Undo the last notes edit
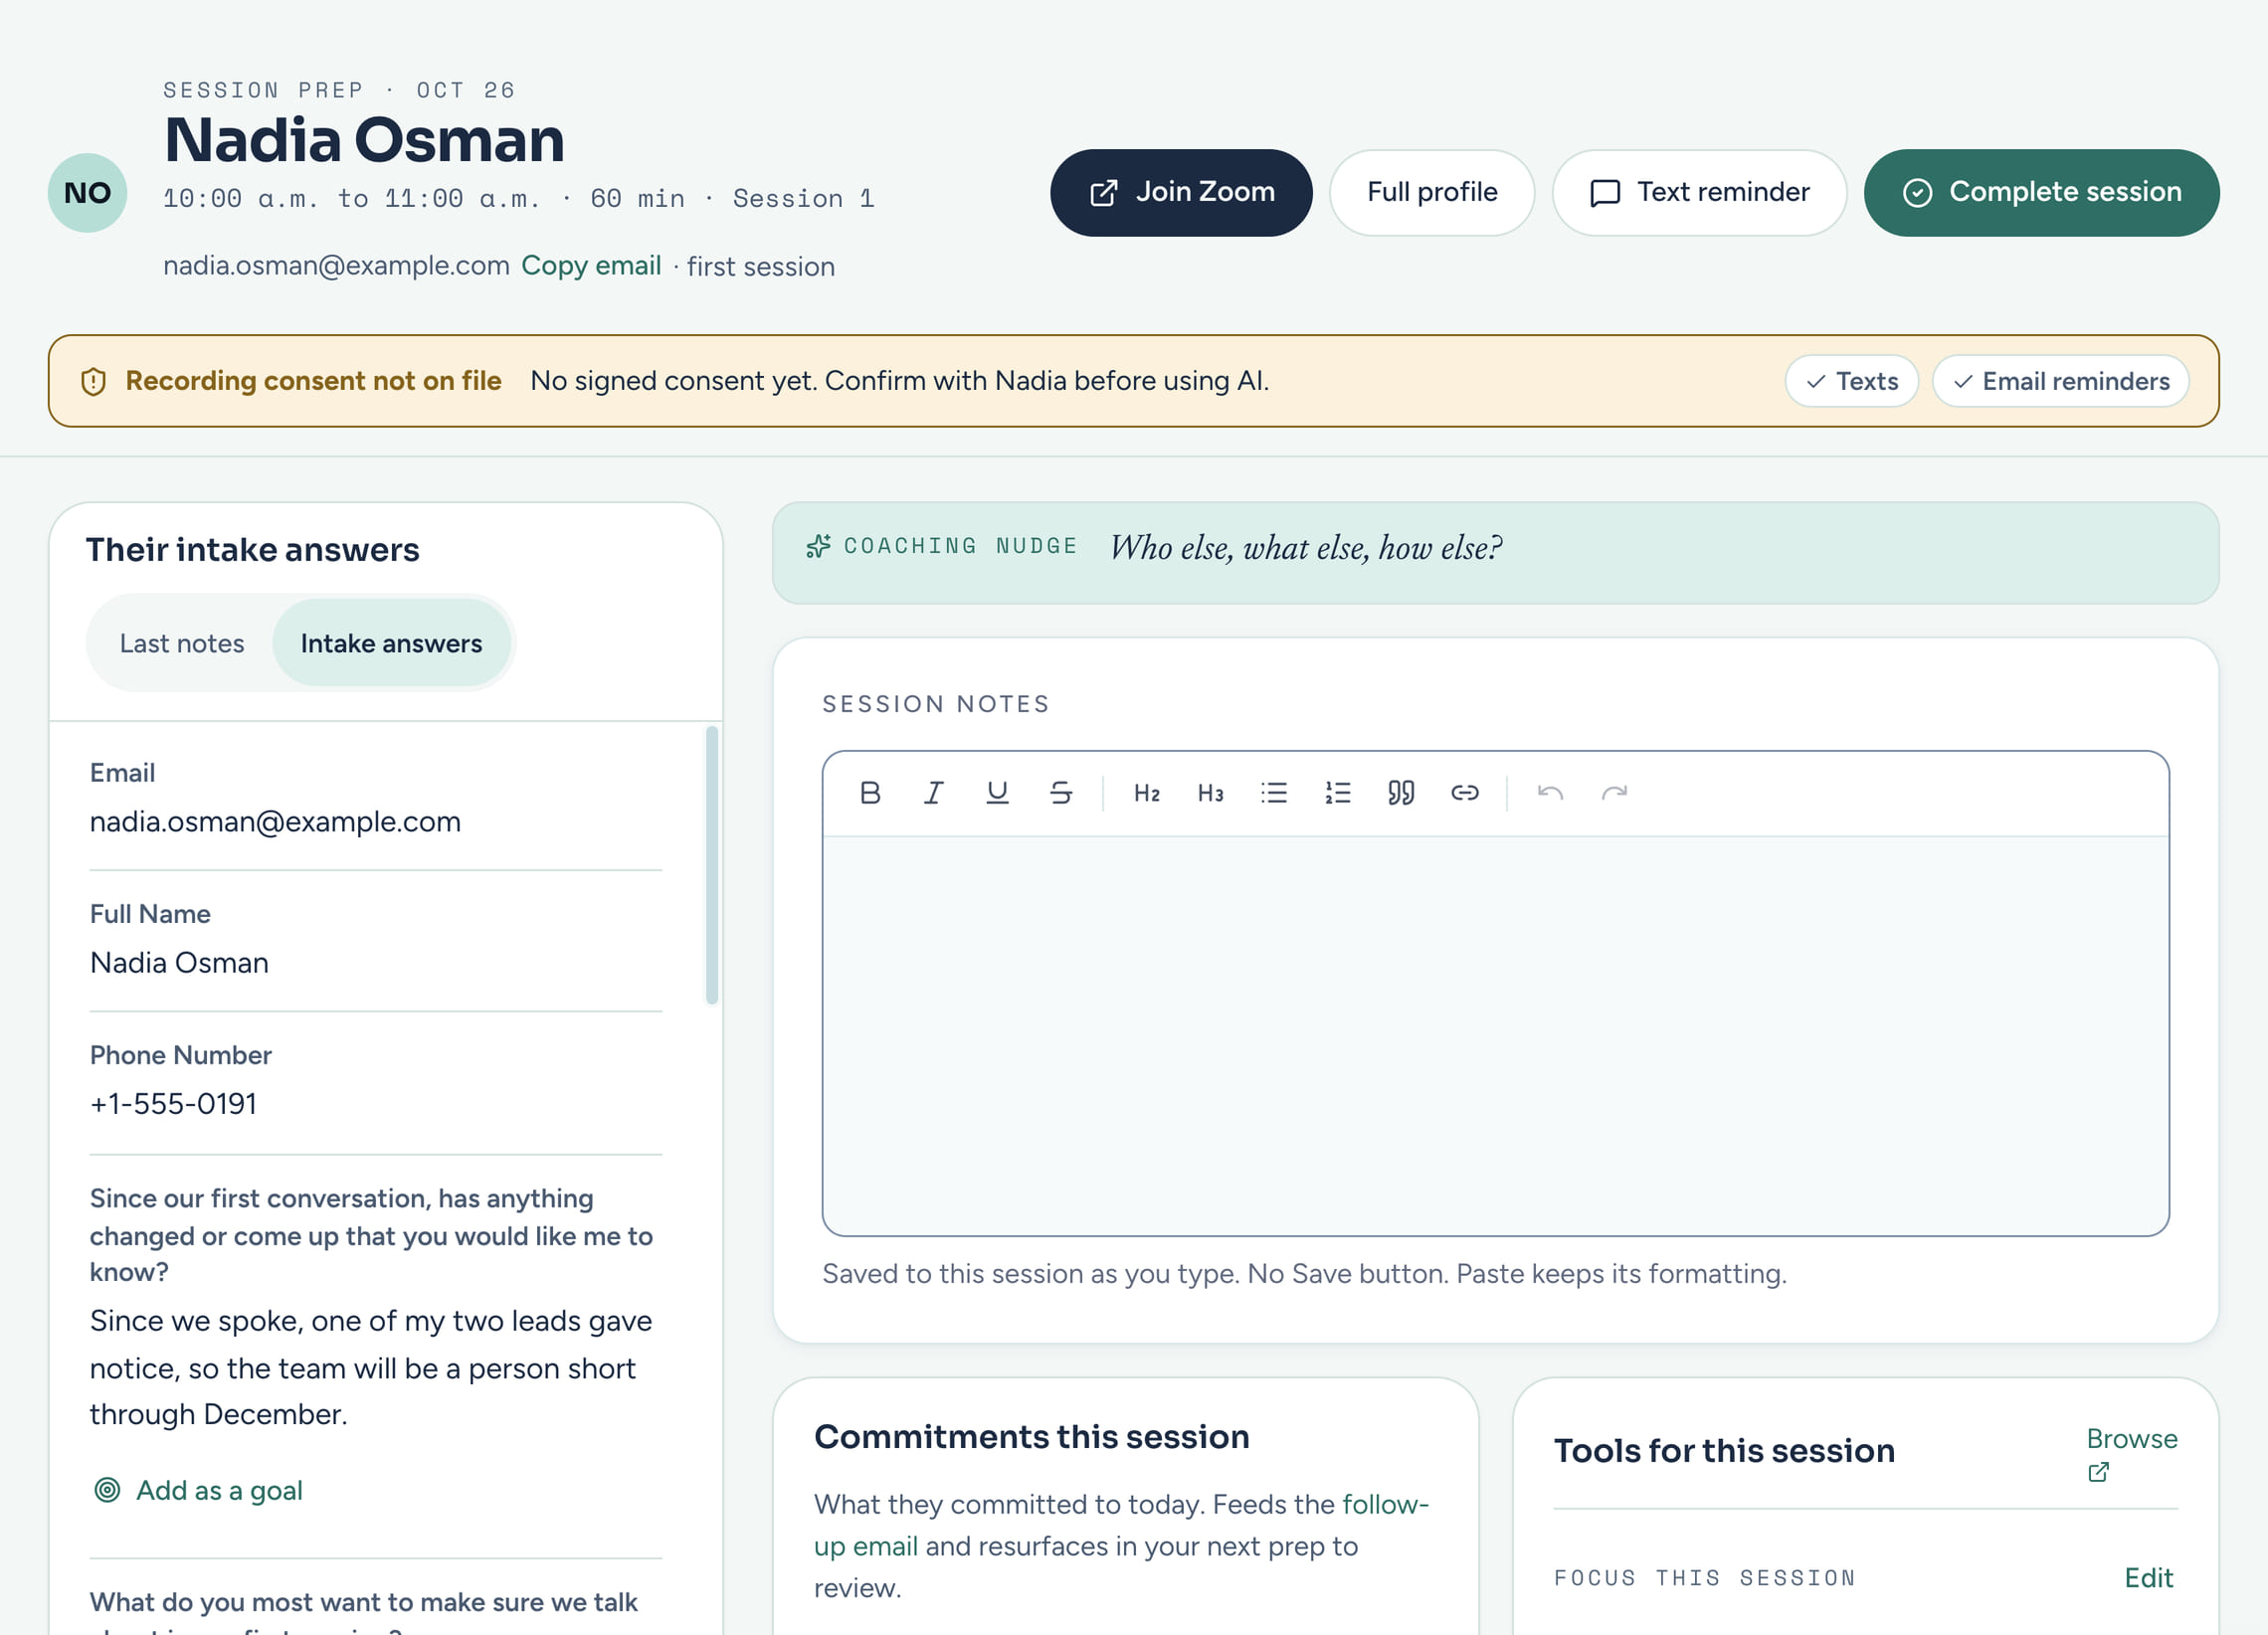 coord(1550,793)
